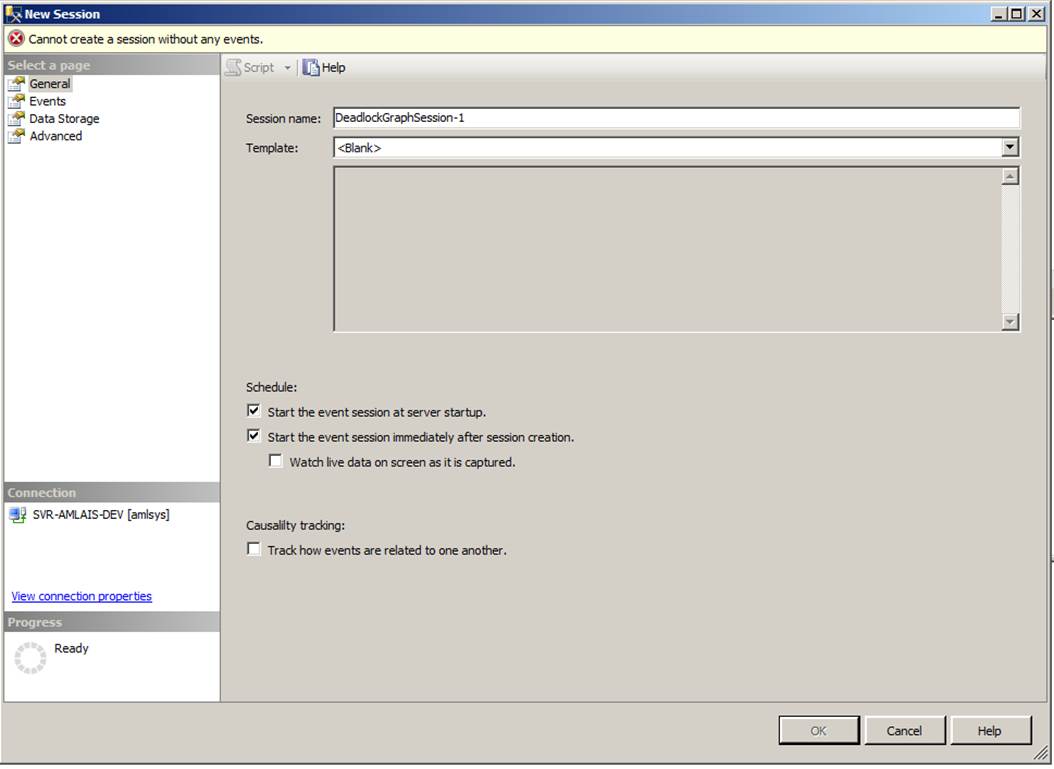The image size is (1054, 769).
Task: Toggle start session immediately after creation
Action: [253, 436]
